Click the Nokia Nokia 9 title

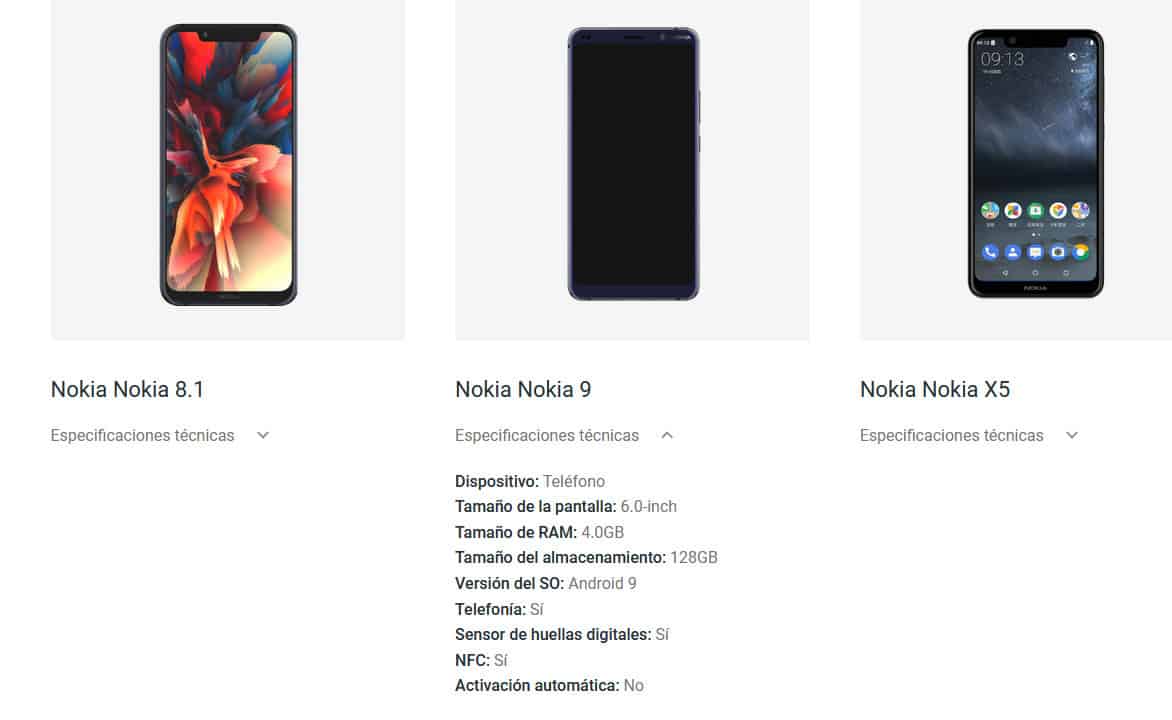point(522,390)
